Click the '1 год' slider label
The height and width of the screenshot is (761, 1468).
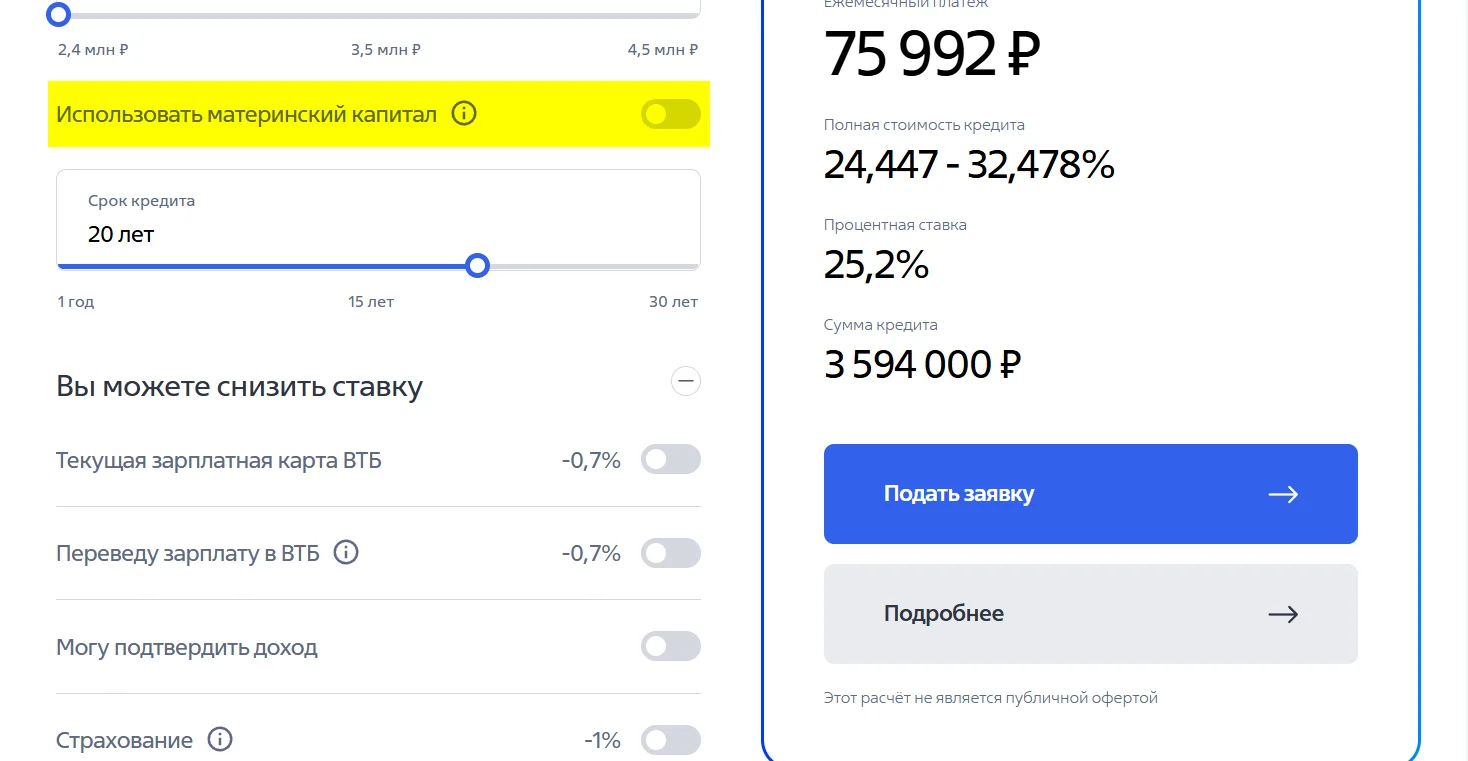(x=76, y=302)
